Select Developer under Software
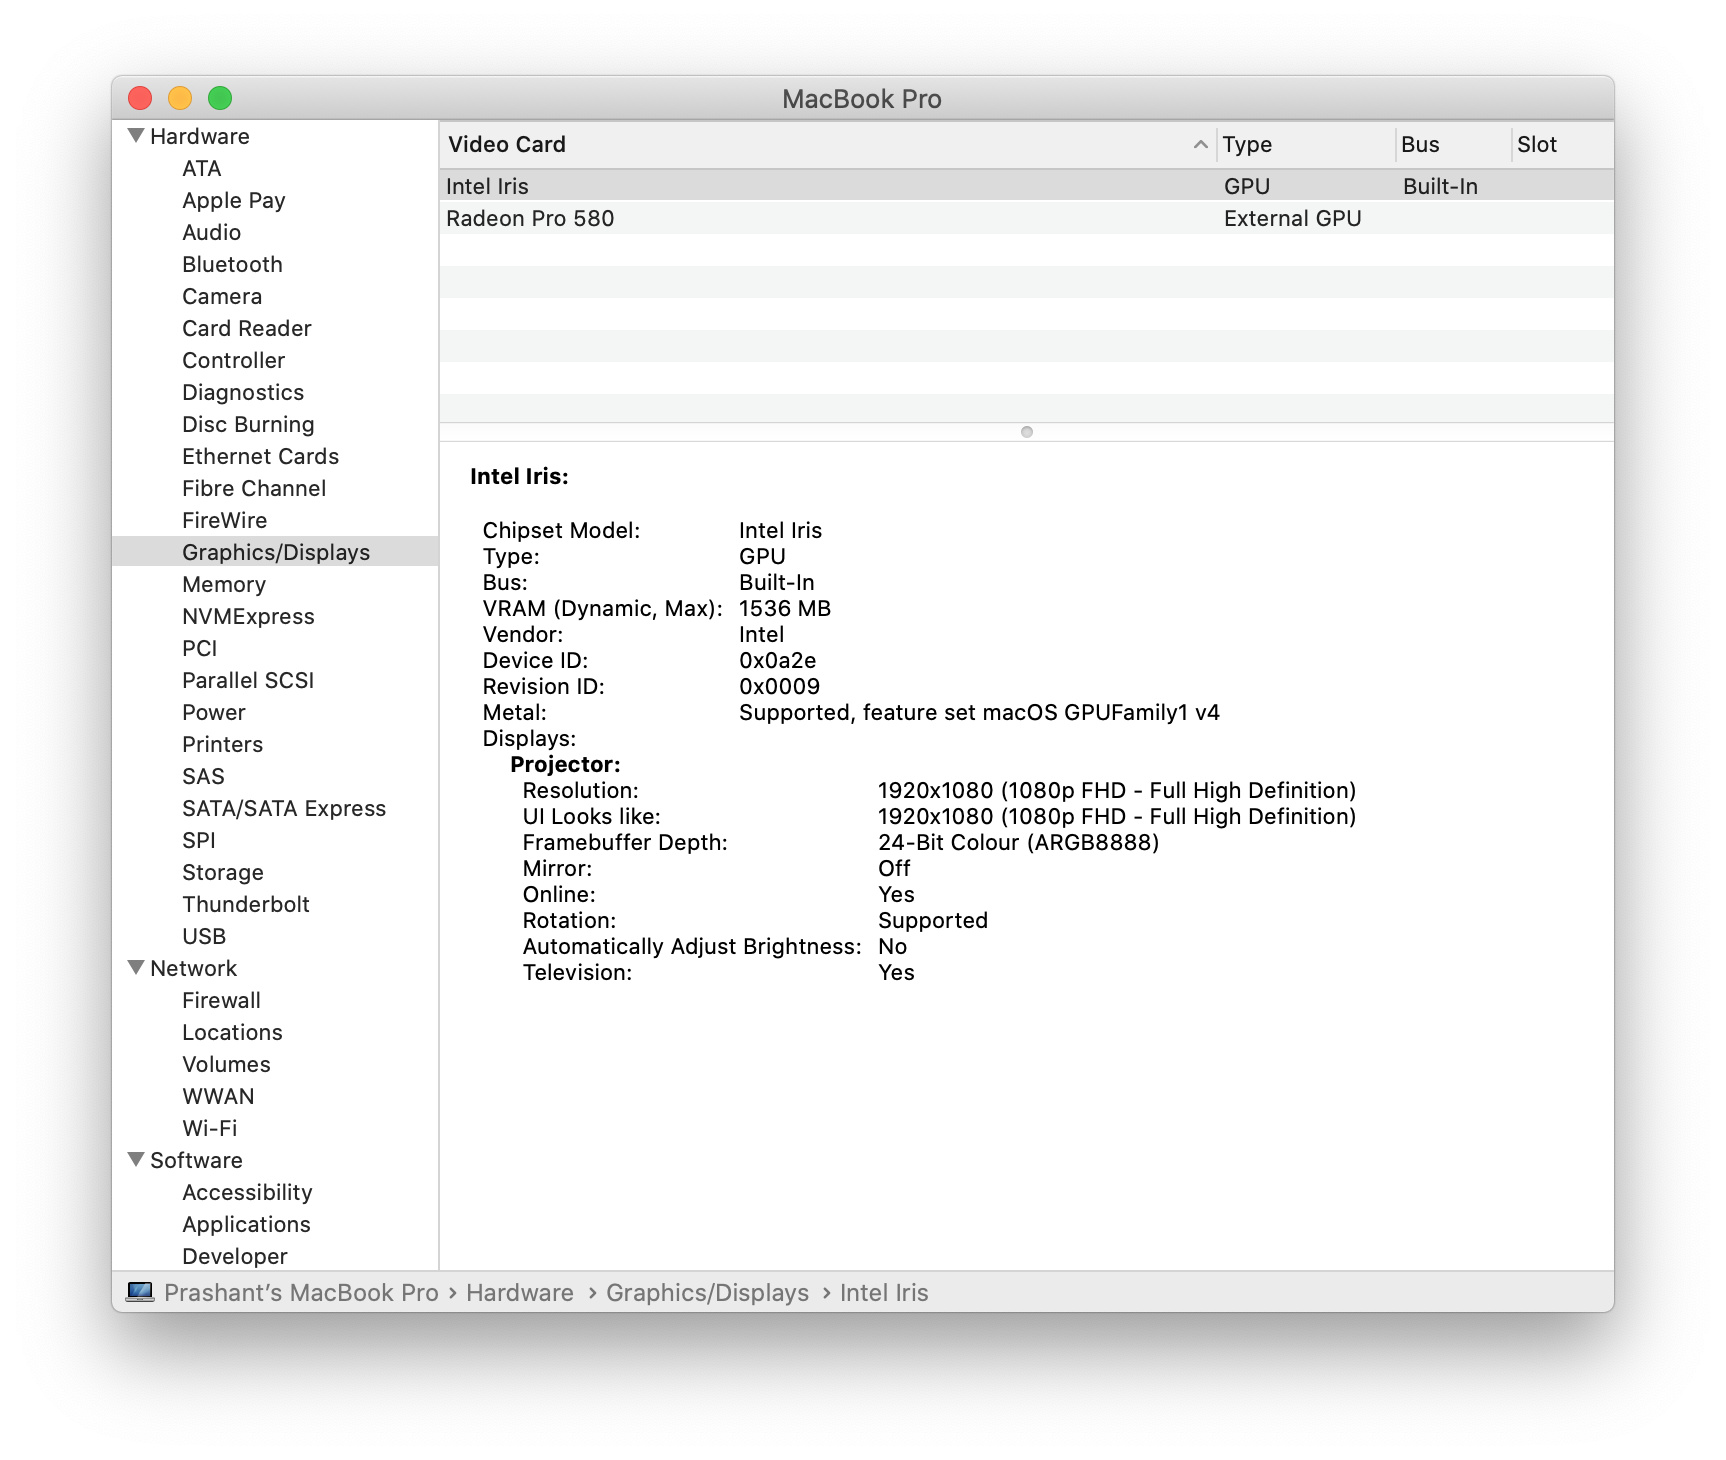Viewport: 1726px width, 1460px height. pos(234,1256)
